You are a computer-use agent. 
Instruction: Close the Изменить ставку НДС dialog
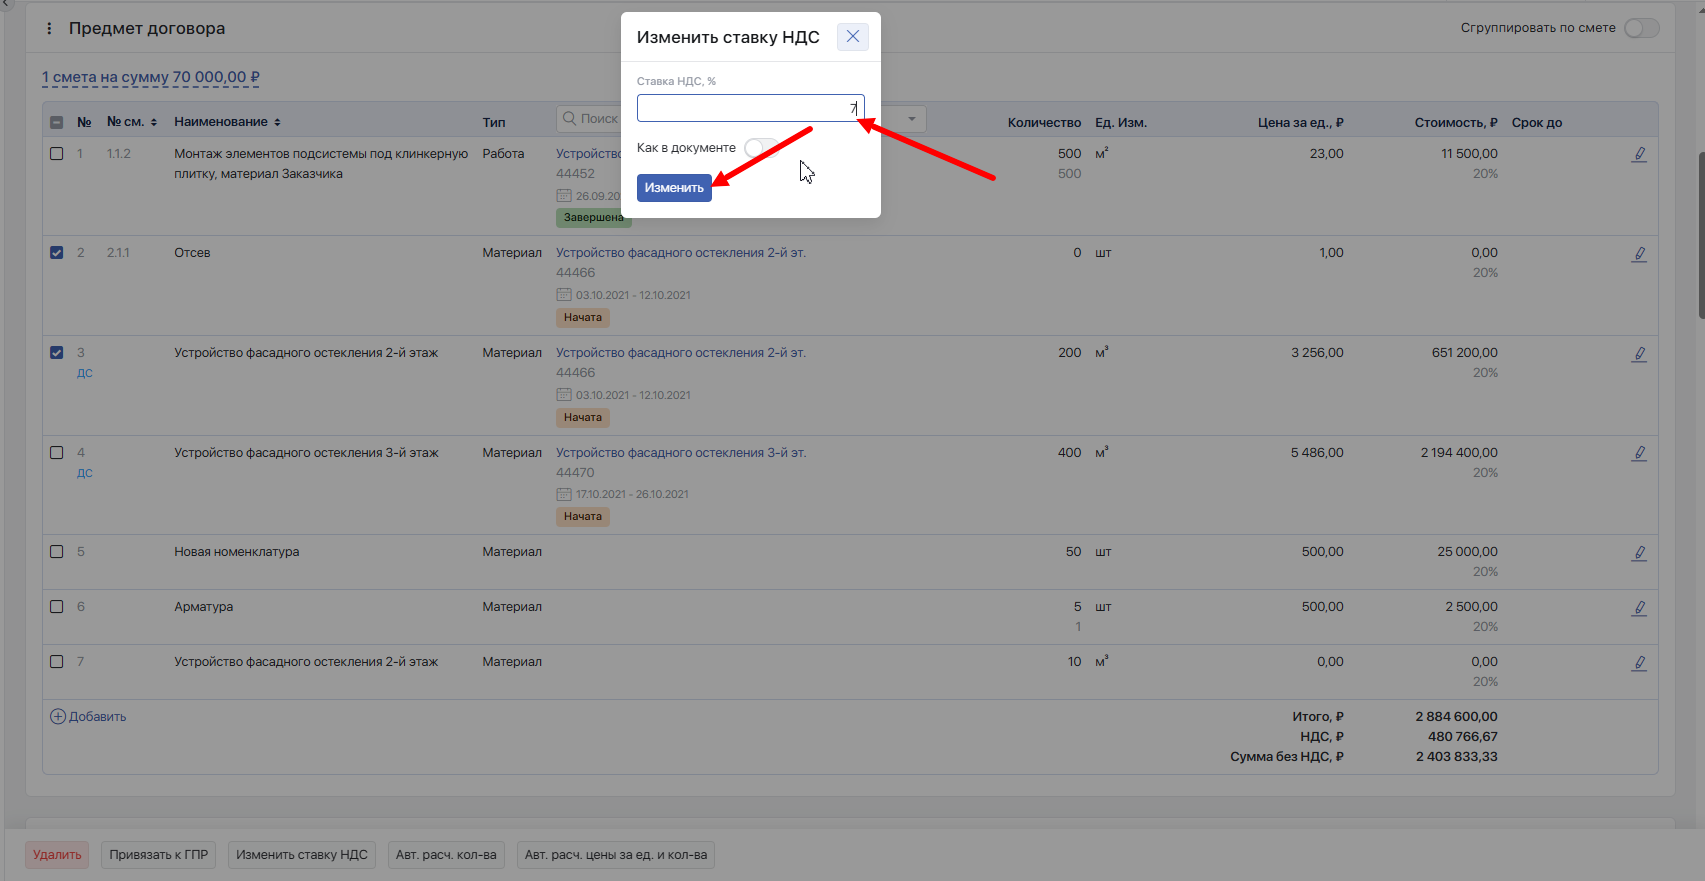pos(852,37)
